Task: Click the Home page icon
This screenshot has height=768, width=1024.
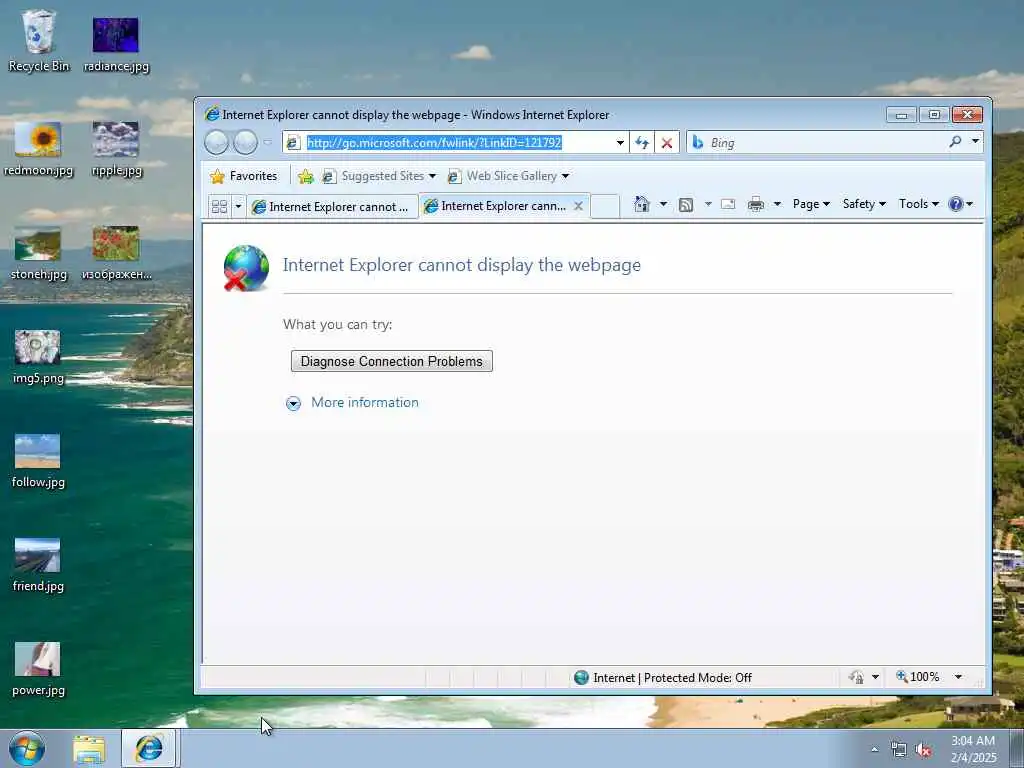Action: pyautogui.click(x=642, y=204)
